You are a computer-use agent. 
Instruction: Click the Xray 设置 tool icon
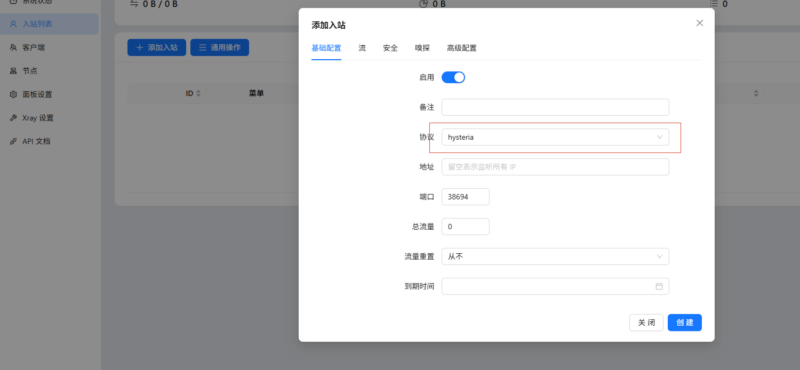point(13,118)
